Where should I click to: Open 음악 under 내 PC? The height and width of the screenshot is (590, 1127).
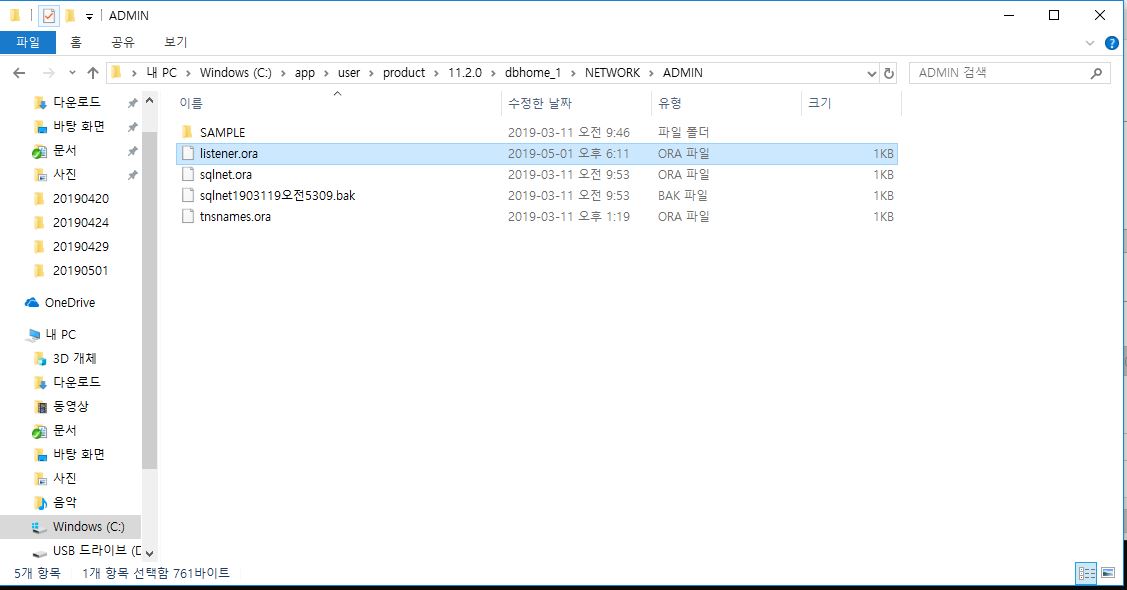pyautogui.click(x=64, y=502)
